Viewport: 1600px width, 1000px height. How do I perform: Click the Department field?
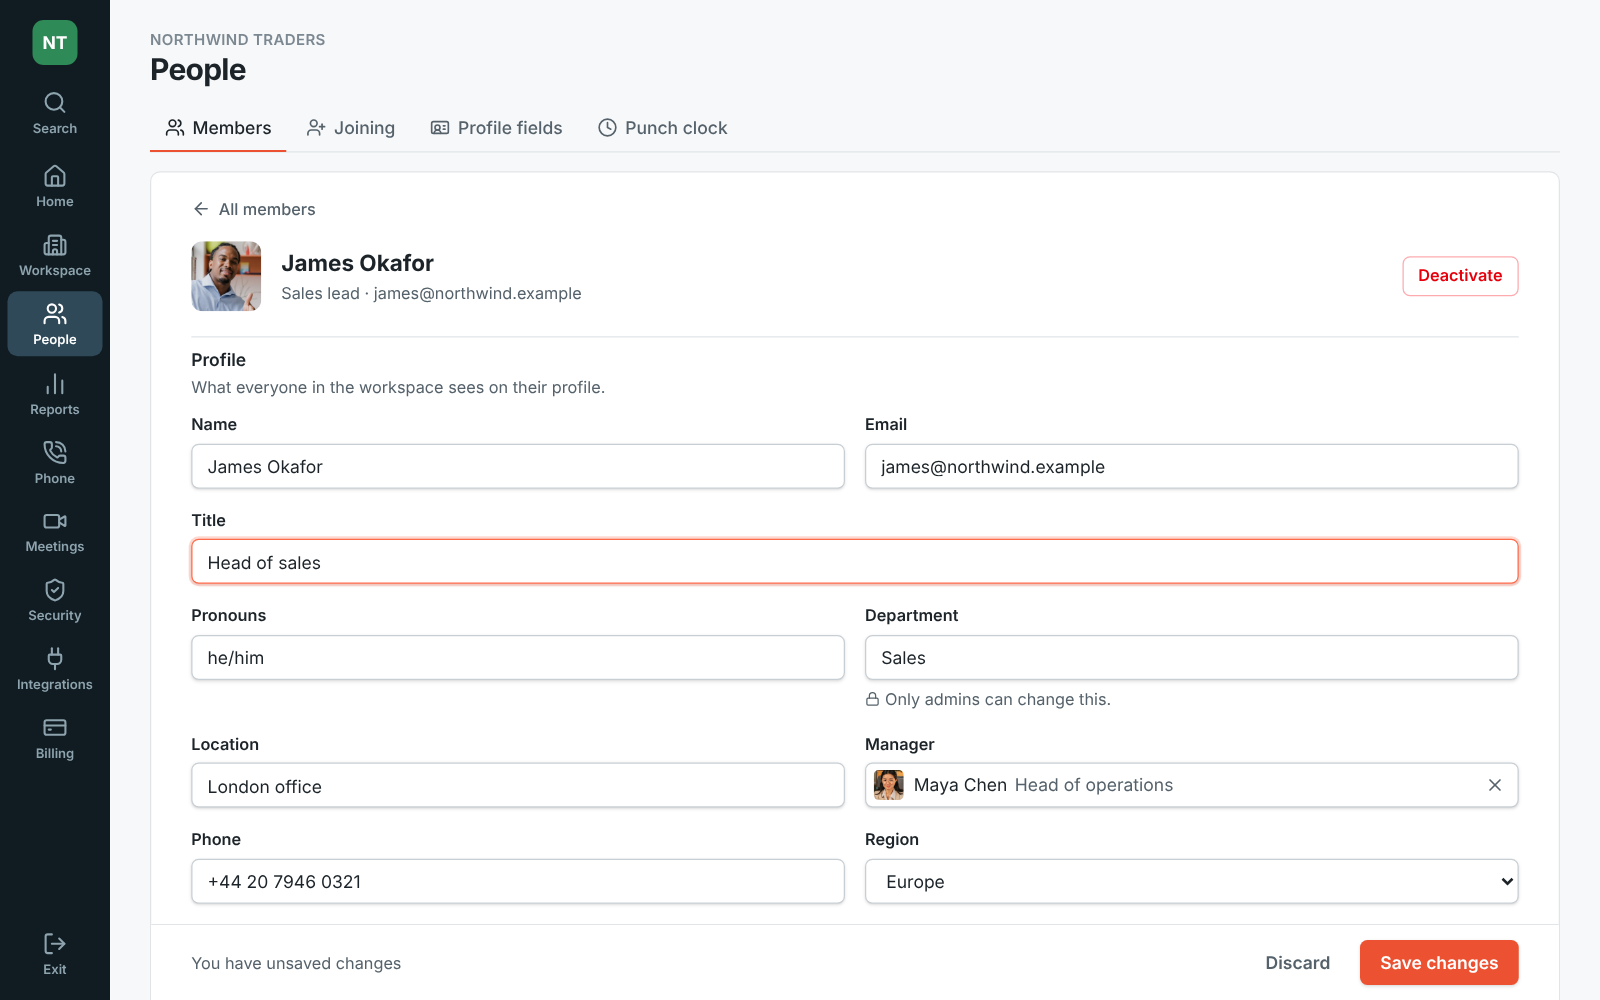pyautogui.click(x=1191, y=658)
